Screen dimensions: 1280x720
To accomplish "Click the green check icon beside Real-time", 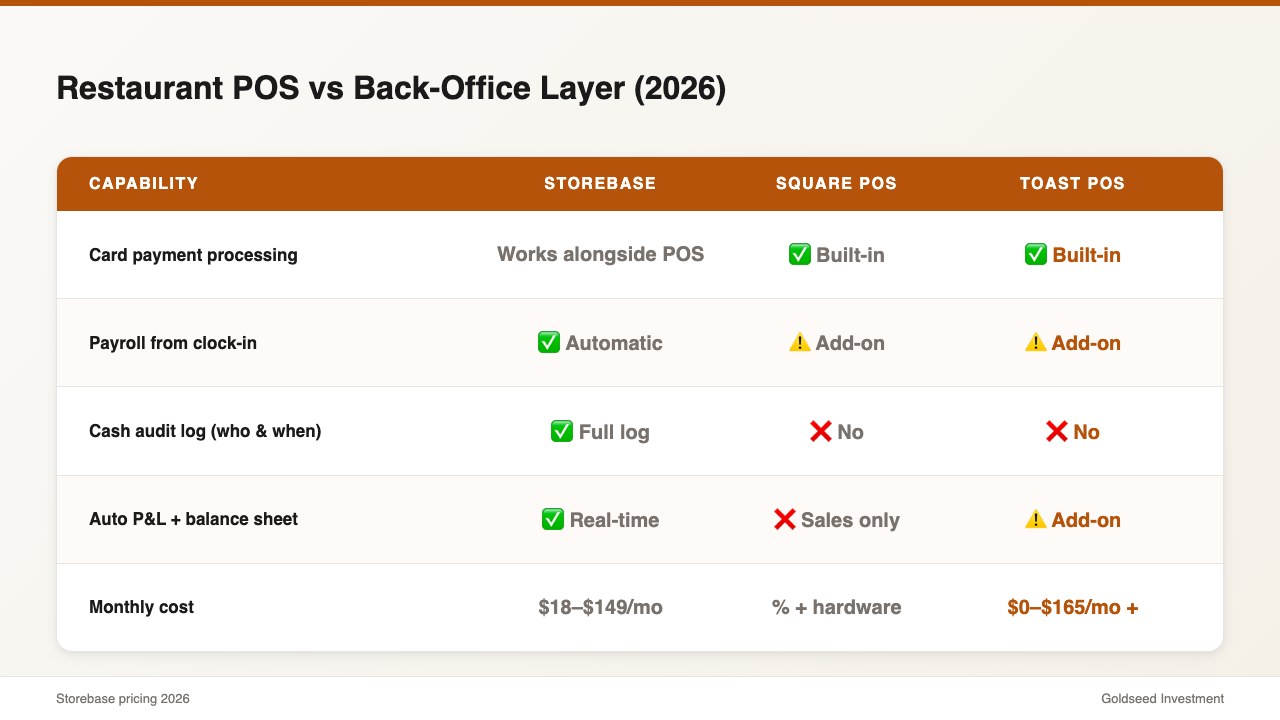I will (553, 519).
